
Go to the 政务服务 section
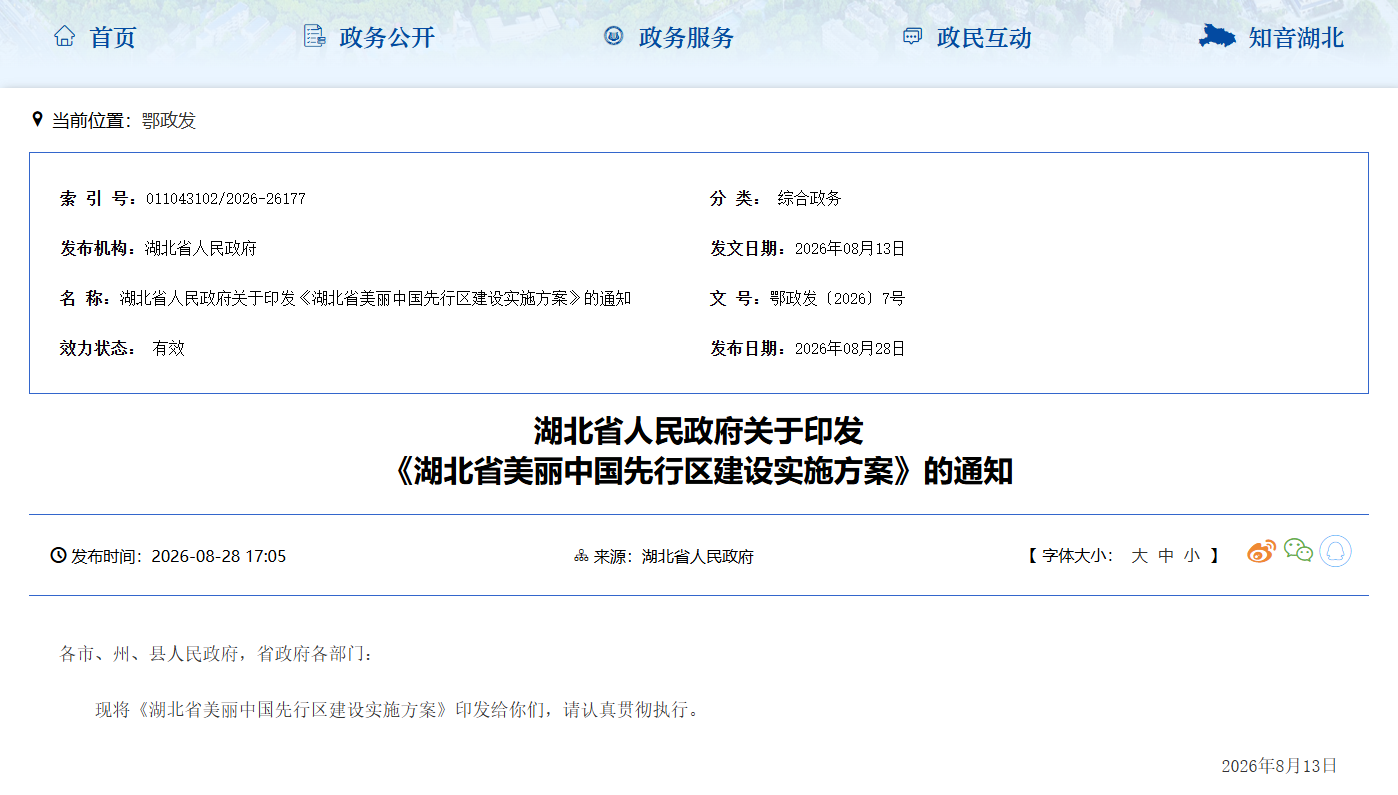686,38
